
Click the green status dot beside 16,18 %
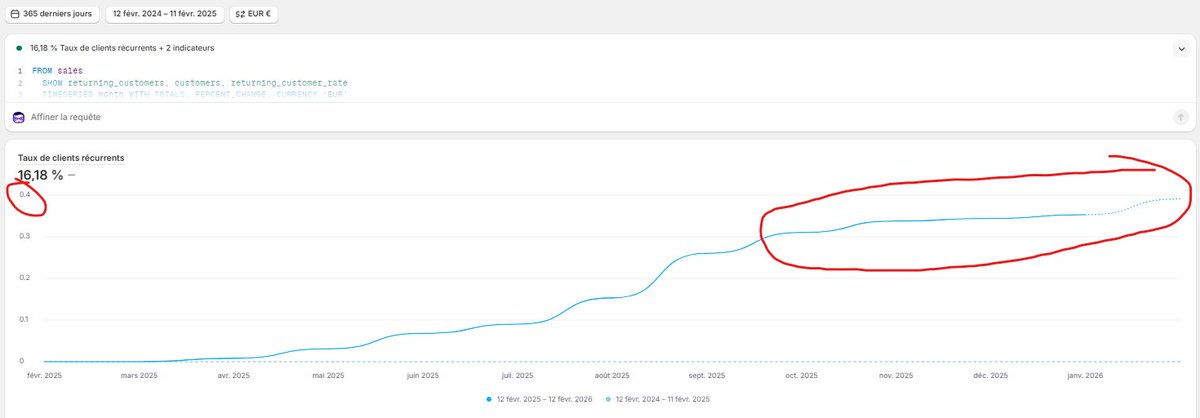(x=19, y=47)
